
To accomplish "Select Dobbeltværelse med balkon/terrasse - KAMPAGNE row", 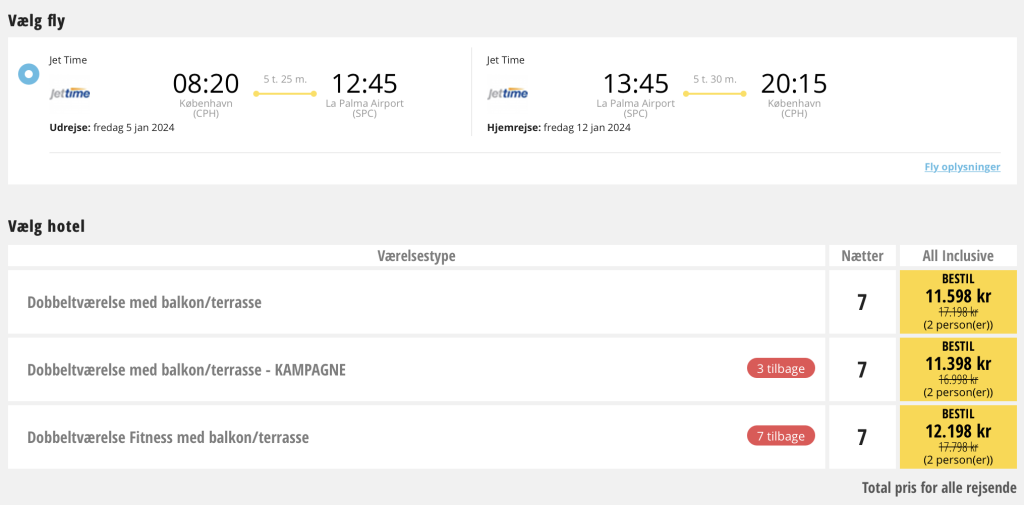I will tap(417, 370).
